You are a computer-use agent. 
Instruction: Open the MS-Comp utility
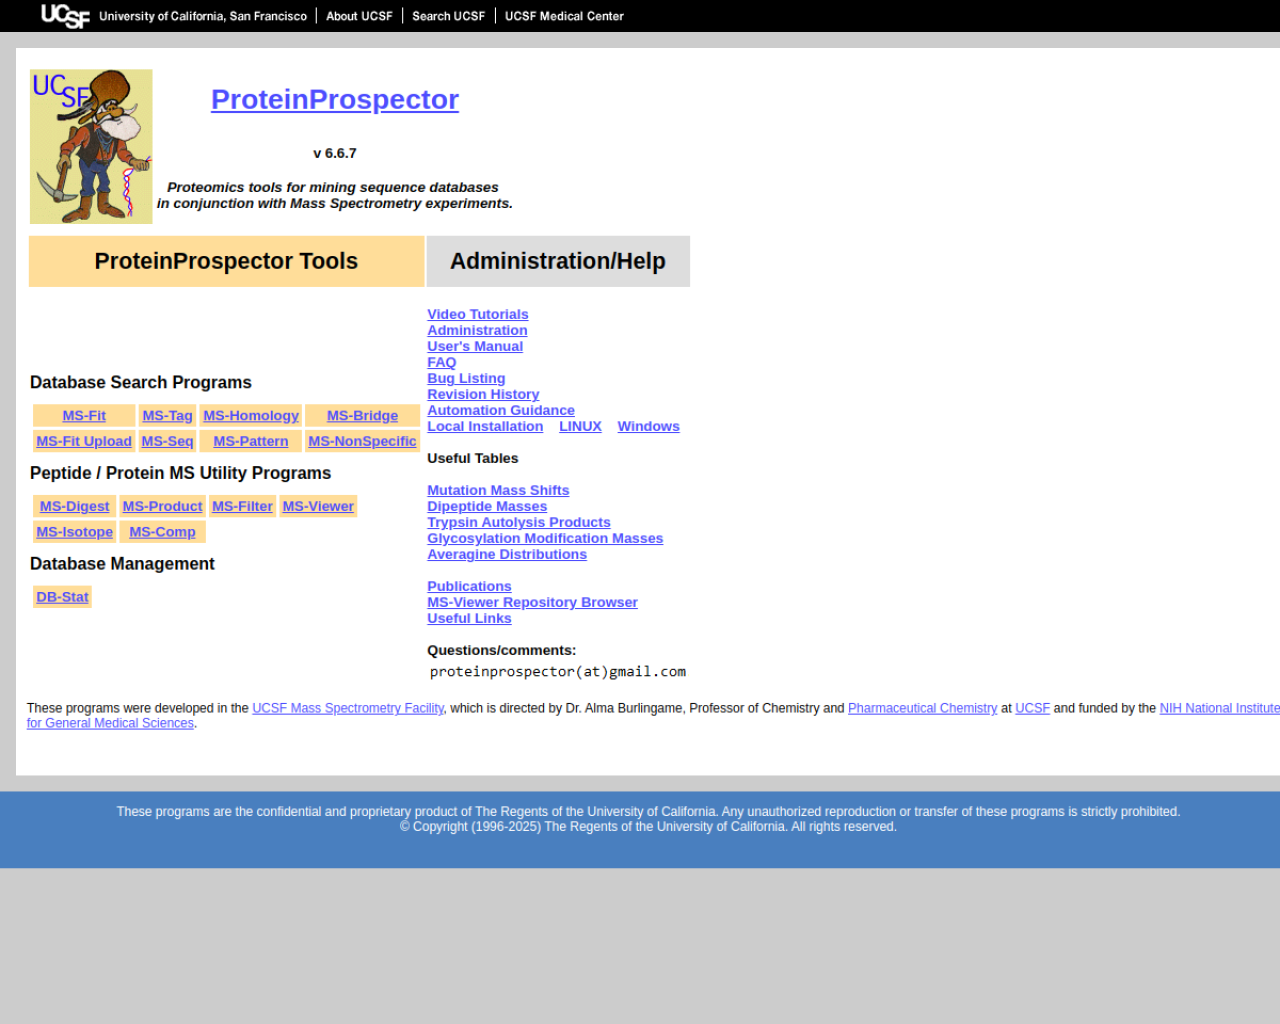click(162, 532)
